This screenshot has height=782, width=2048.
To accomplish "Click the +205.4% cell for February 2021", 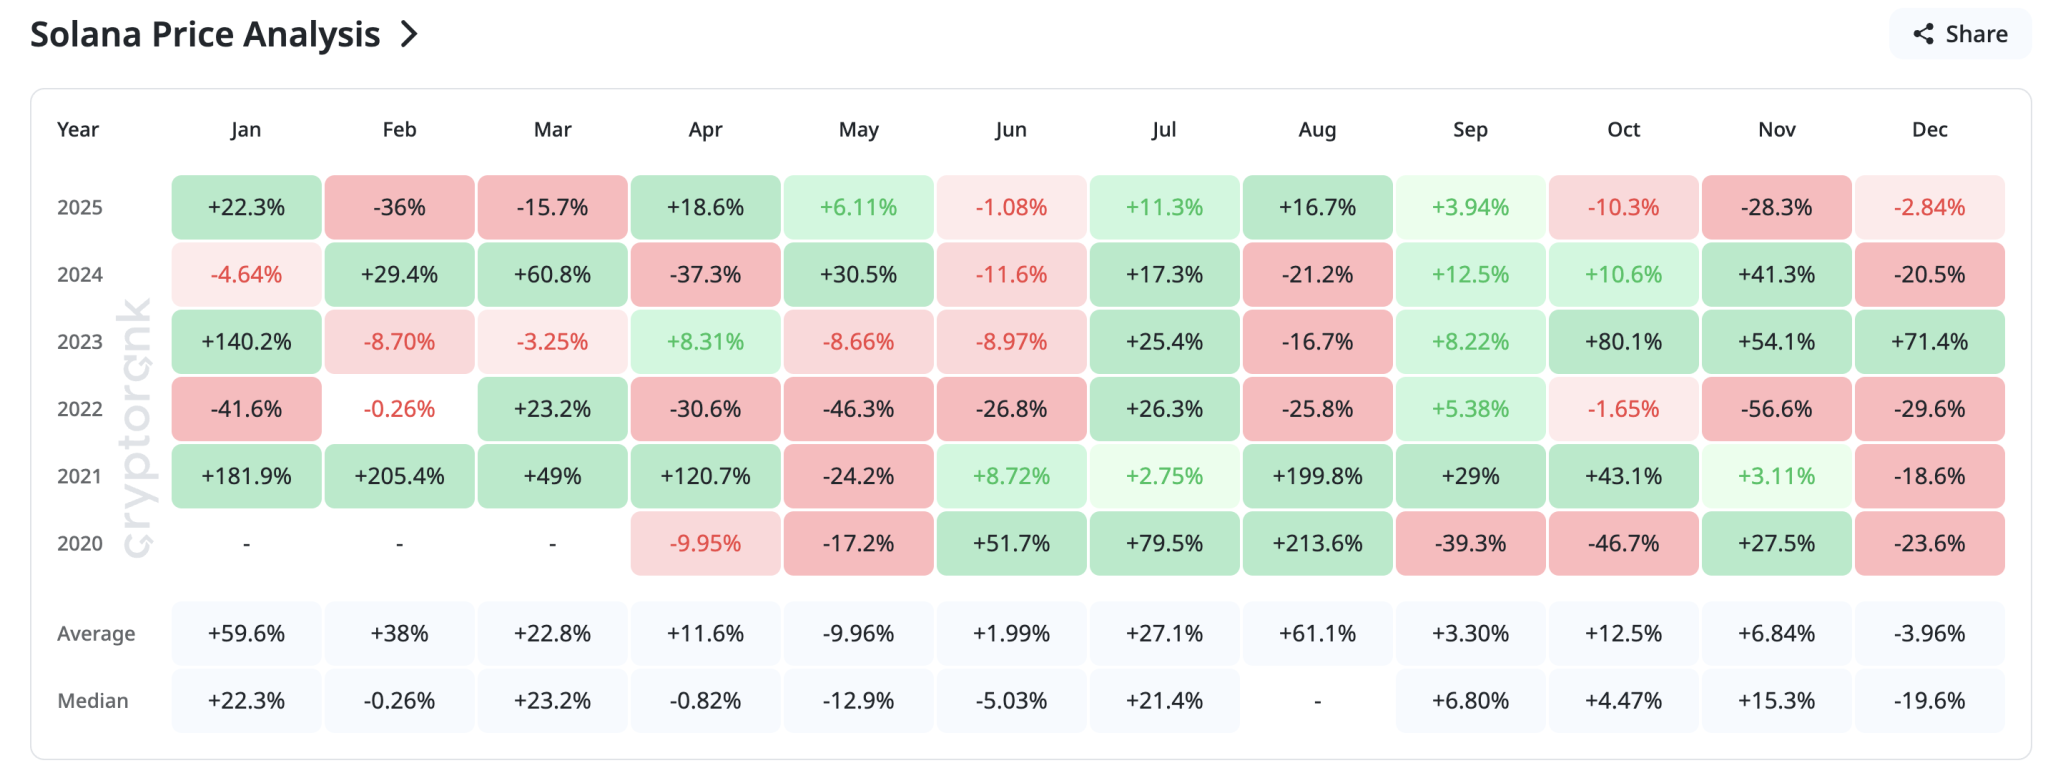I will (399, 476).
